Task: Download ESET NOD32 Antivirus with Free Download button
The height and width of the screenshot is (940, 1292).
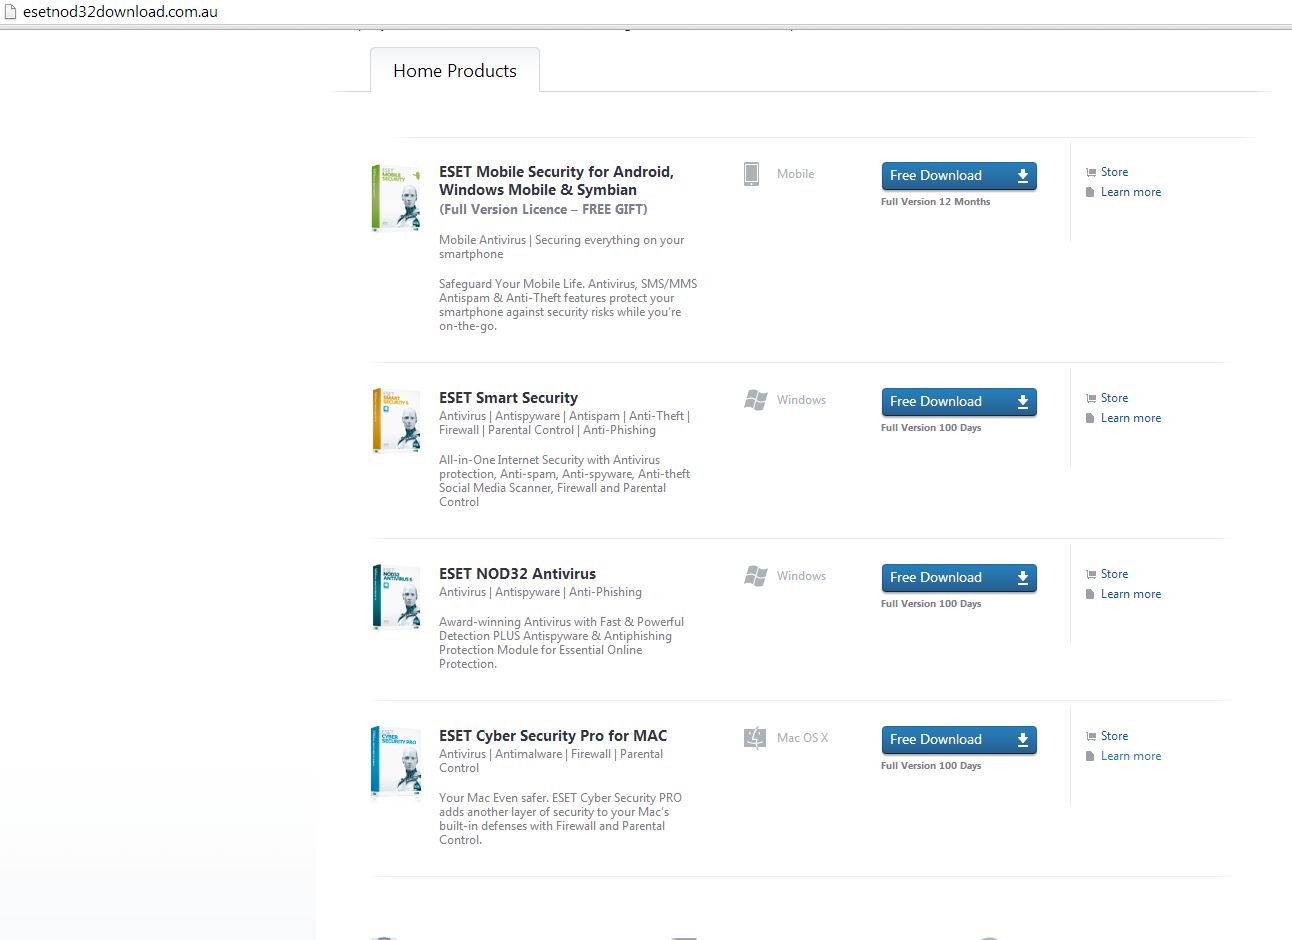Action: click(x=959, y=578)
